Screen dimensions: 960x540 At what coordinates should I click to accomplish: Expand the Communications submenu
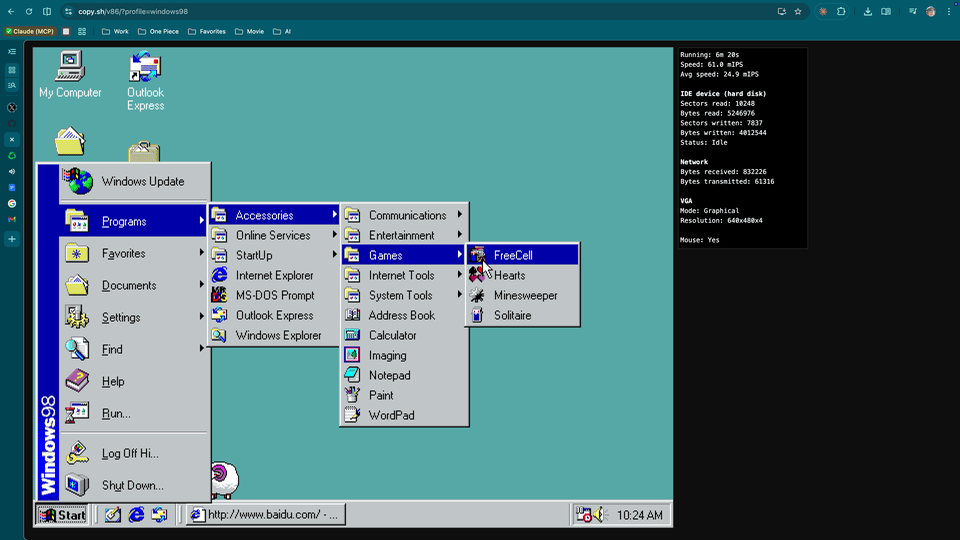point(406,215)
